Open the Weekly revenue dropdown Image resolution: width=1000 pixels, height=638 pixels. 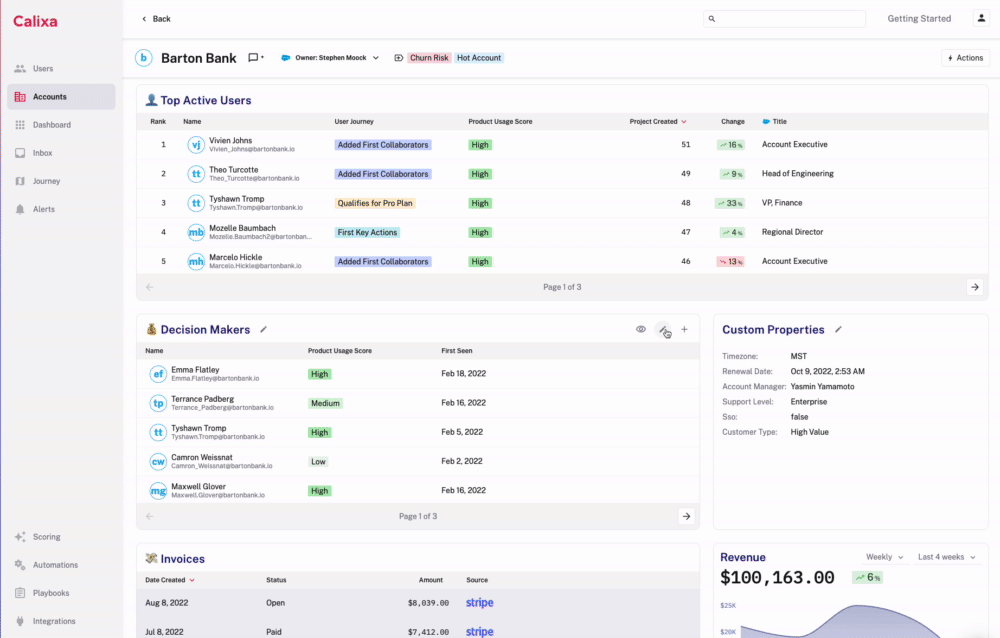pos(884,557)
